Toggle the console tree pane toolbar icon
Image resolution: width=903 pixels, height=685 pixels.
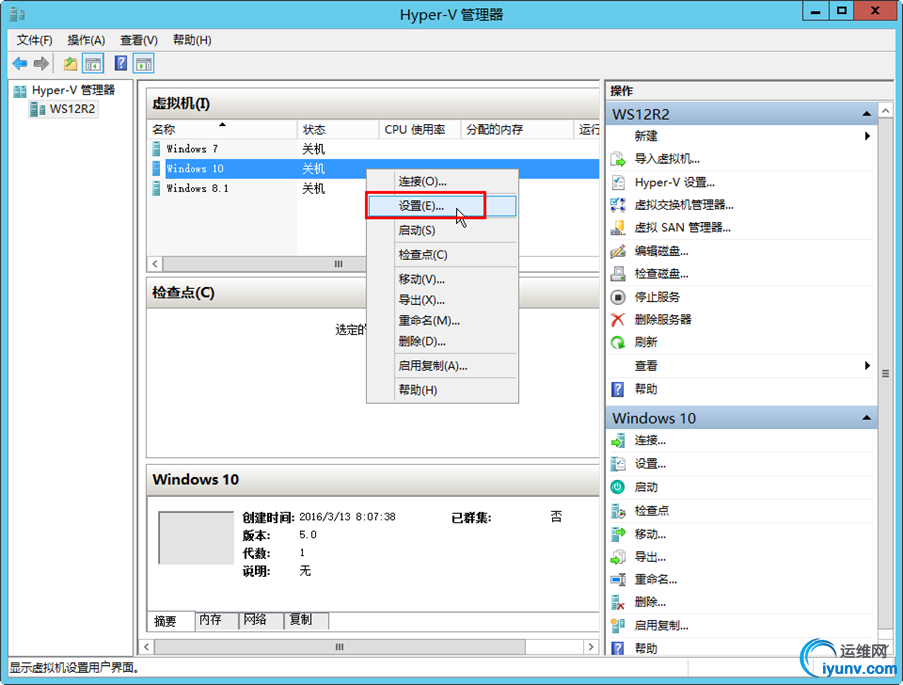[x=93, y=63]
